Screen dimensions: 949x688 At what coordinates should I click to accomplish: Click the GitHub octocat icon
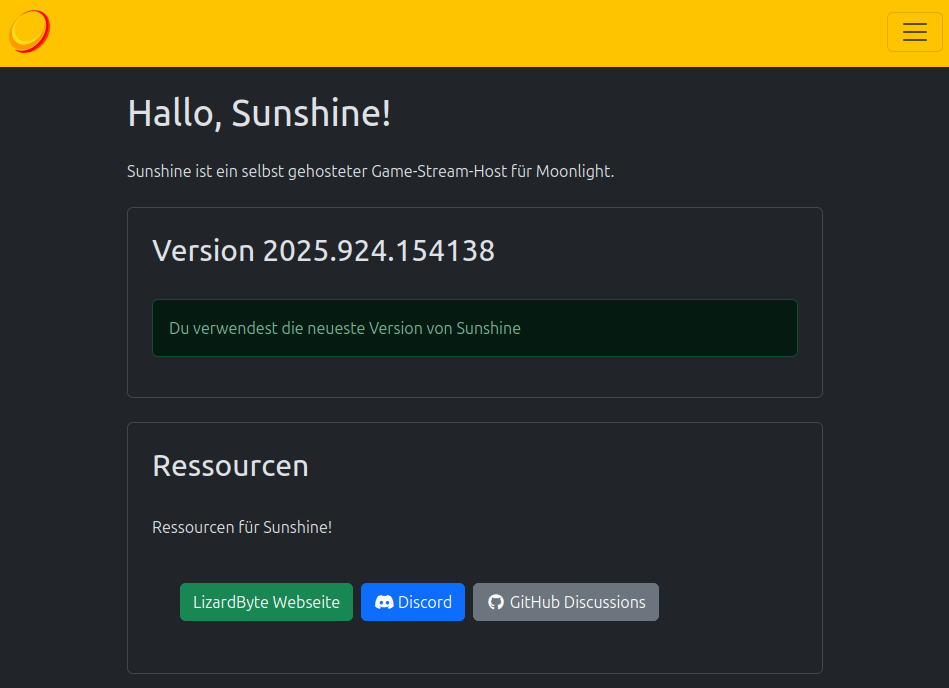495,602
